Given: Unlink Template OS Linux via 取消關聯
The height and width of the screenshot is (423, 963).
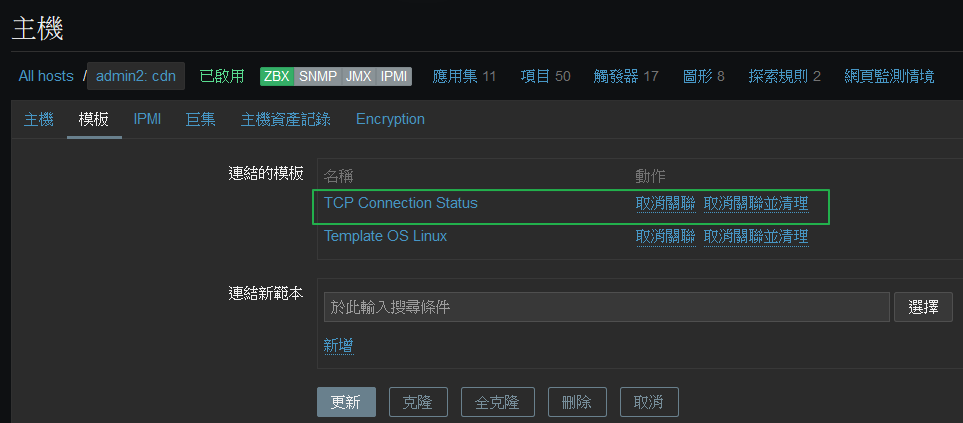Looking at the screenshot, I should pyautogui.click(x=665, y=236).
